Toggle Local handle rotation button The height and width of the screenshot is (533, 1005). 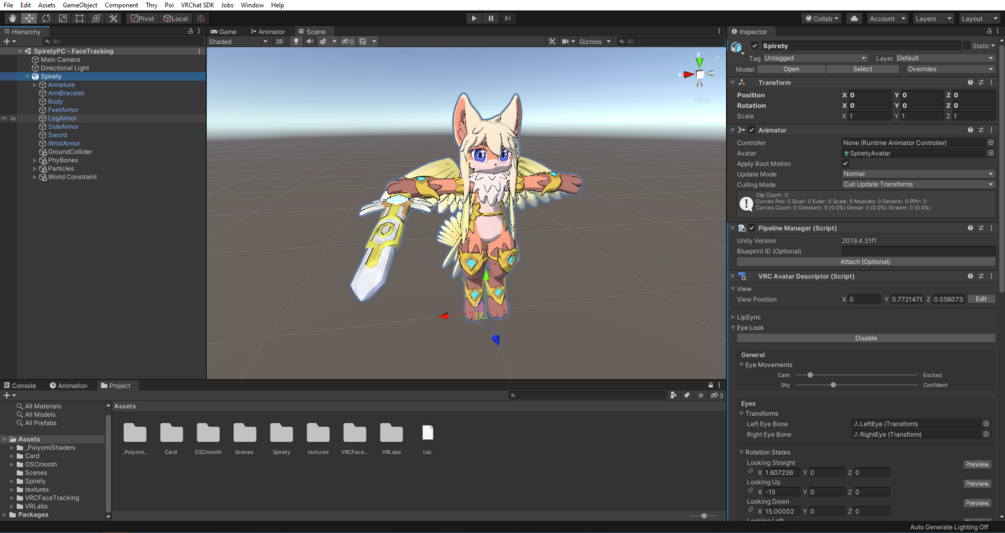click(x=175, y=19)
